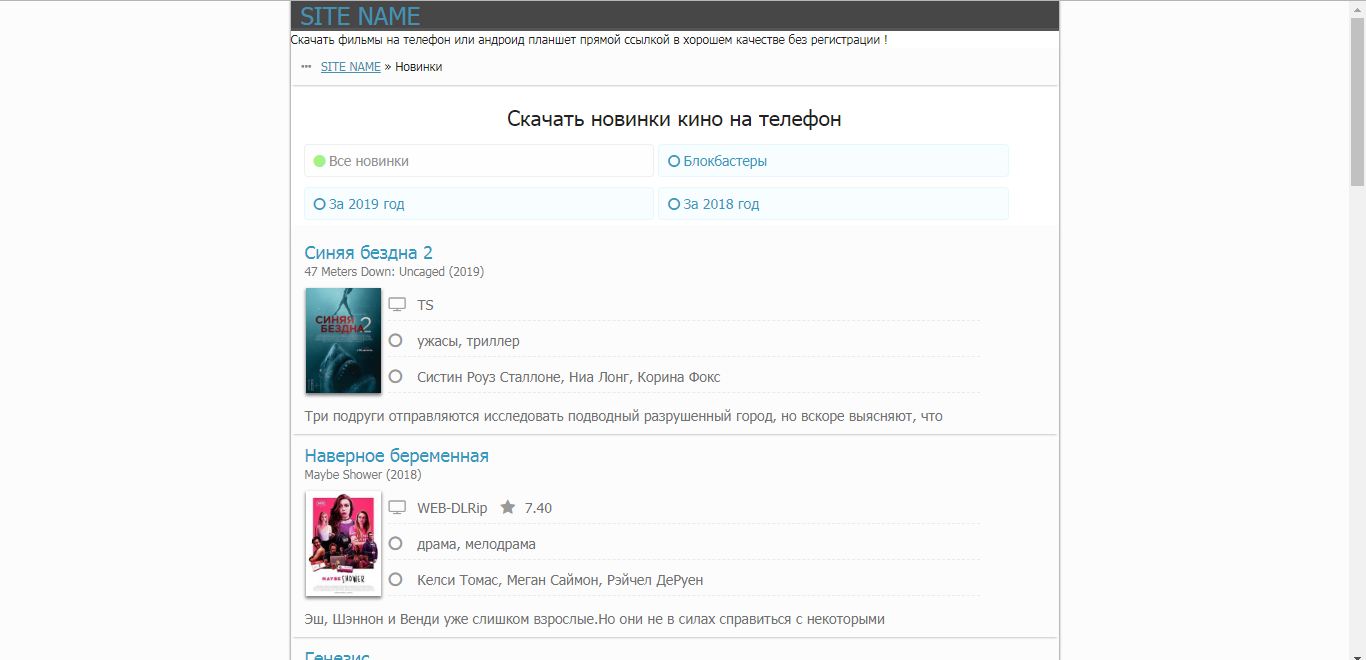The height and width of the screenshot is (660, 1366).
Task: Filter movies by За 2018 год
Action: click(833, 204)
